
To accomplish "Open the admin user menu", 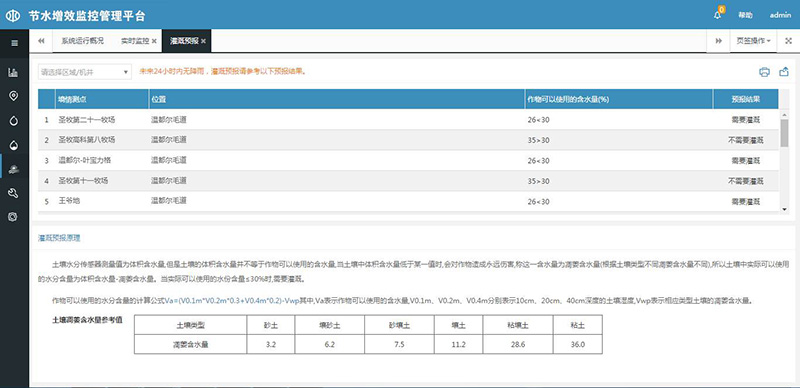I will 780,15.
